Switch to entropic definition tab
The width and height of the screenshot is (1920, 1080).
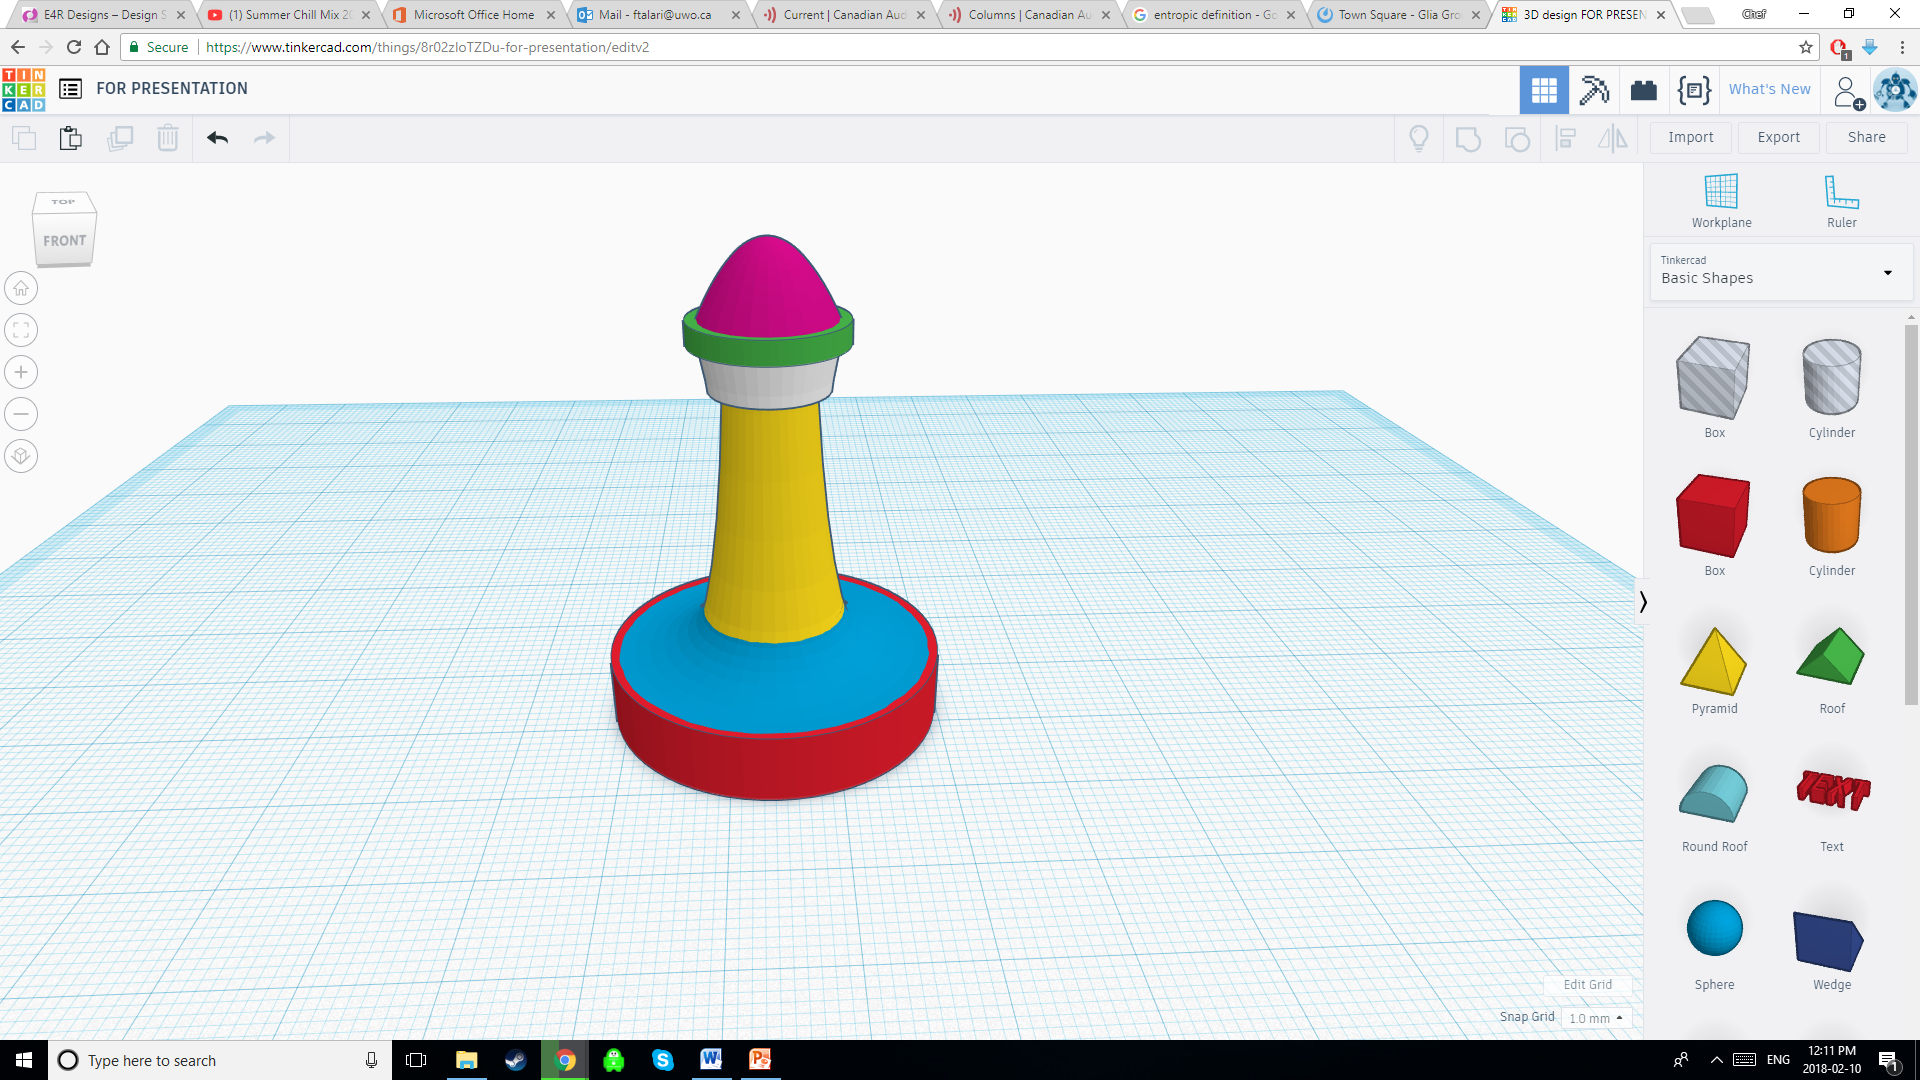point(1214,15)
